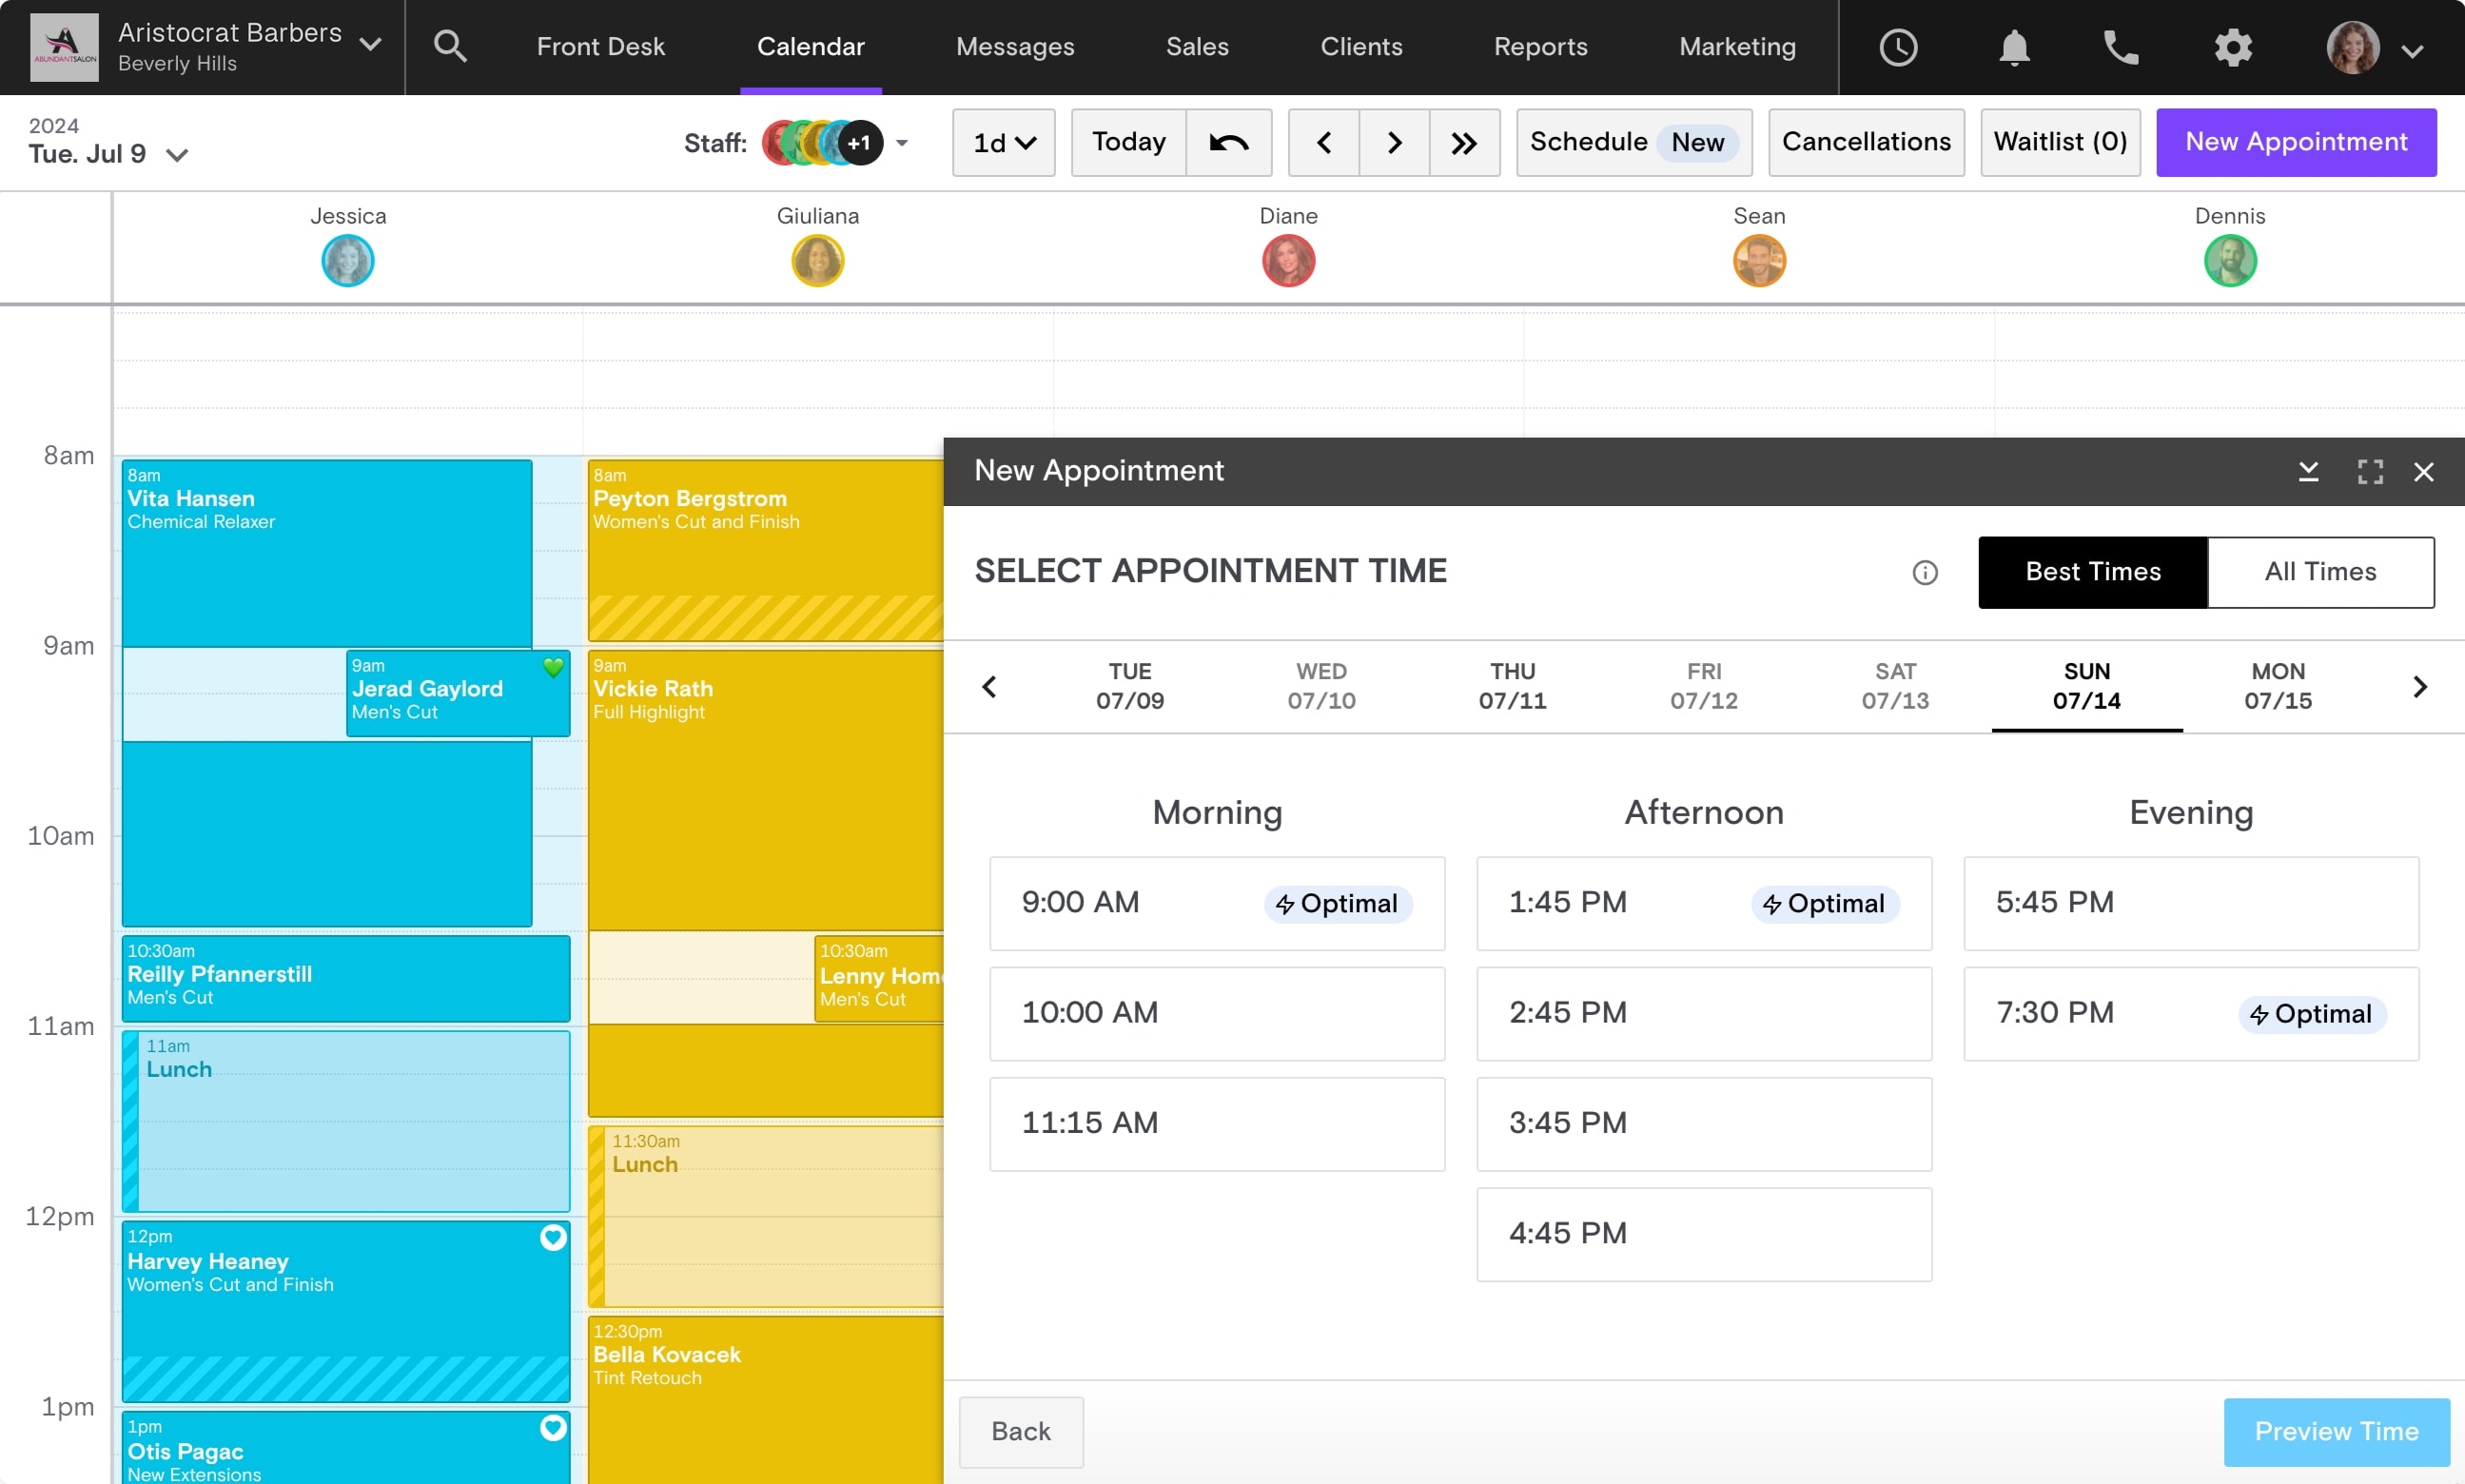2465x1484 pixels.
Task: Click the purple New Appointment button
Action: coord(2295,142)
